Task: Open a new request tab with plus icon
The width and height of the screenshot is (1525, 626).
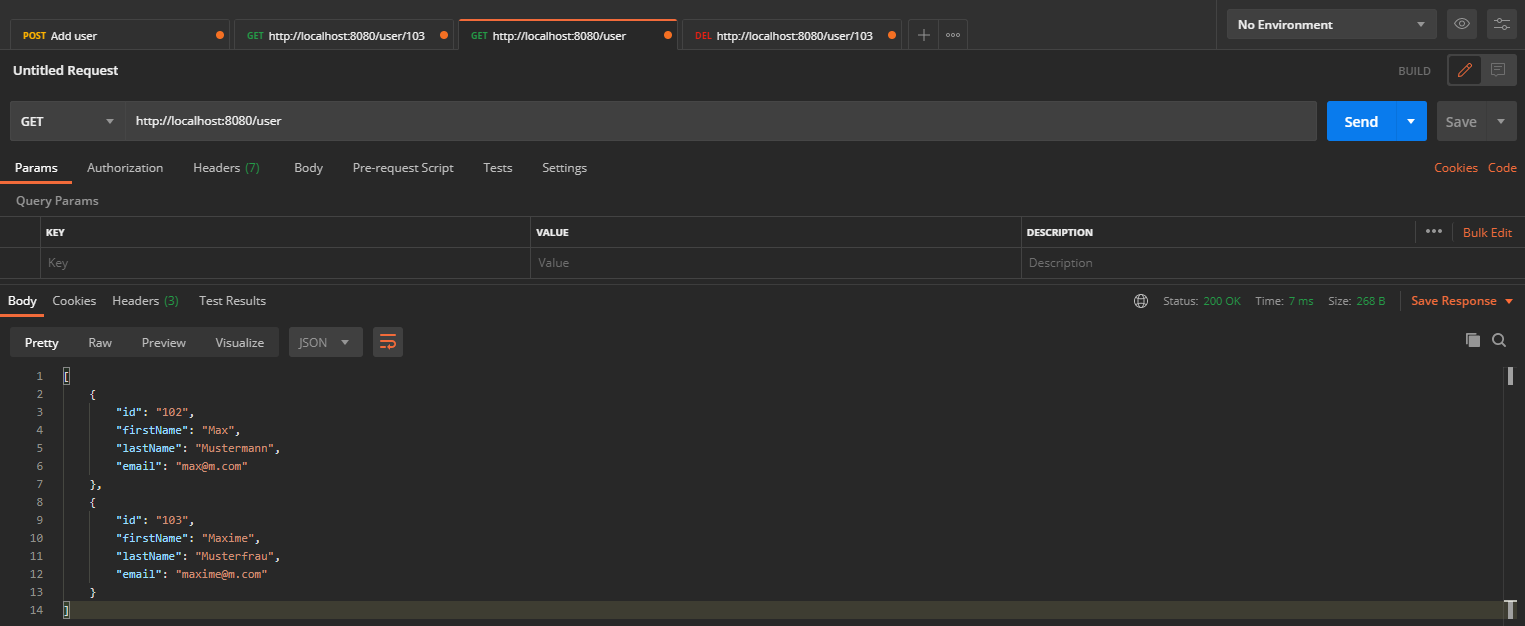Action: pyautogui.click(x=923, y=35)
